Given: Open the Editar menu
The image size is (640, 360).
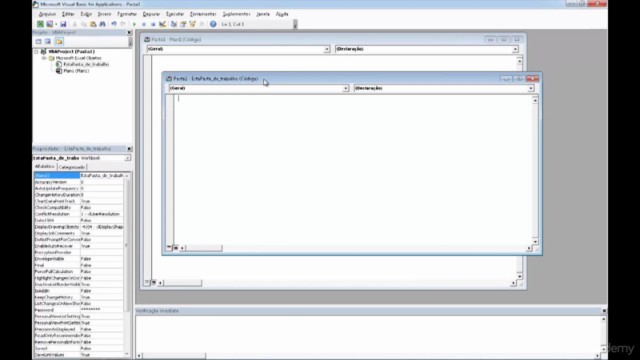Looking at the screenshot, I should 68,14.
